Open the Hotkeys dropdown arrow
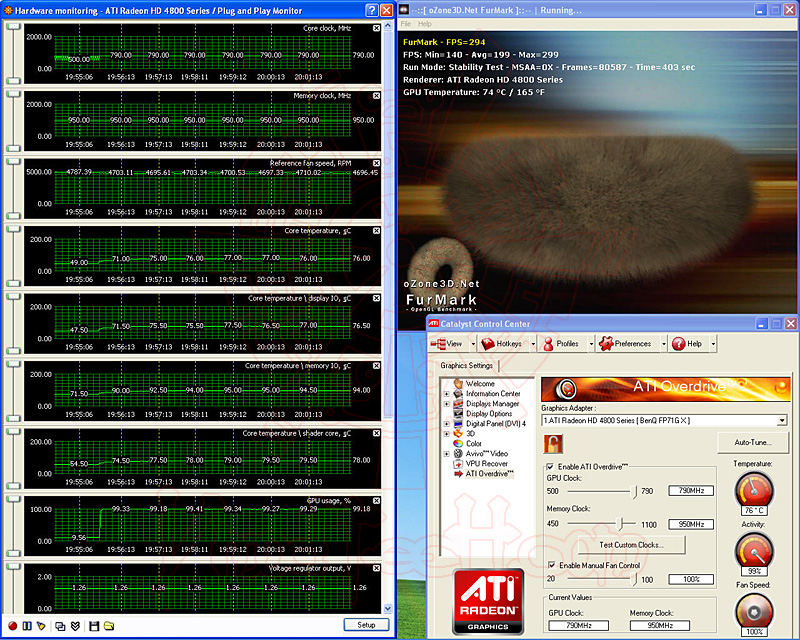 [533, 344]
